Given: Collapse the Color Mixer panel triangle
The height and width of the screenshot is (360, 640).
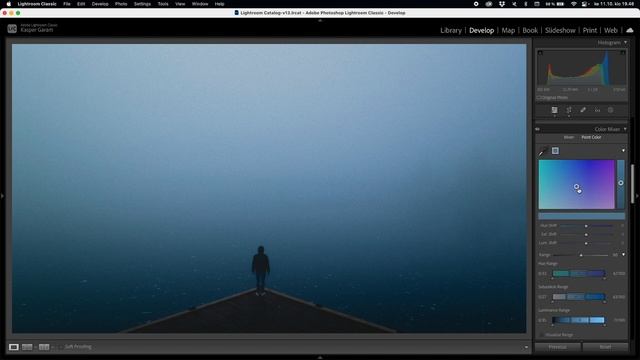Looking at the screenshot, I should coord(625,129).
